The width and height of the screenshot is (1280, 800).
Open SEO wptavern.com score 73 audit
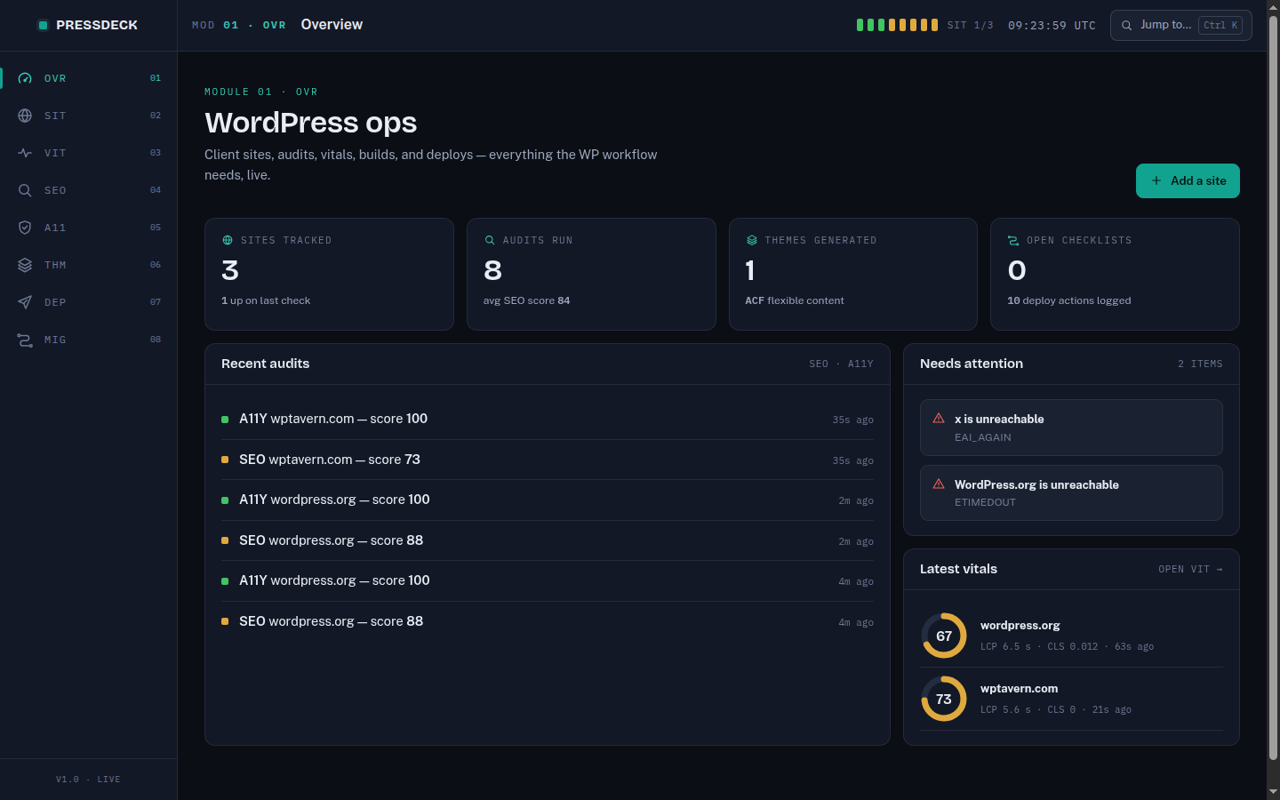coord(547,460)
